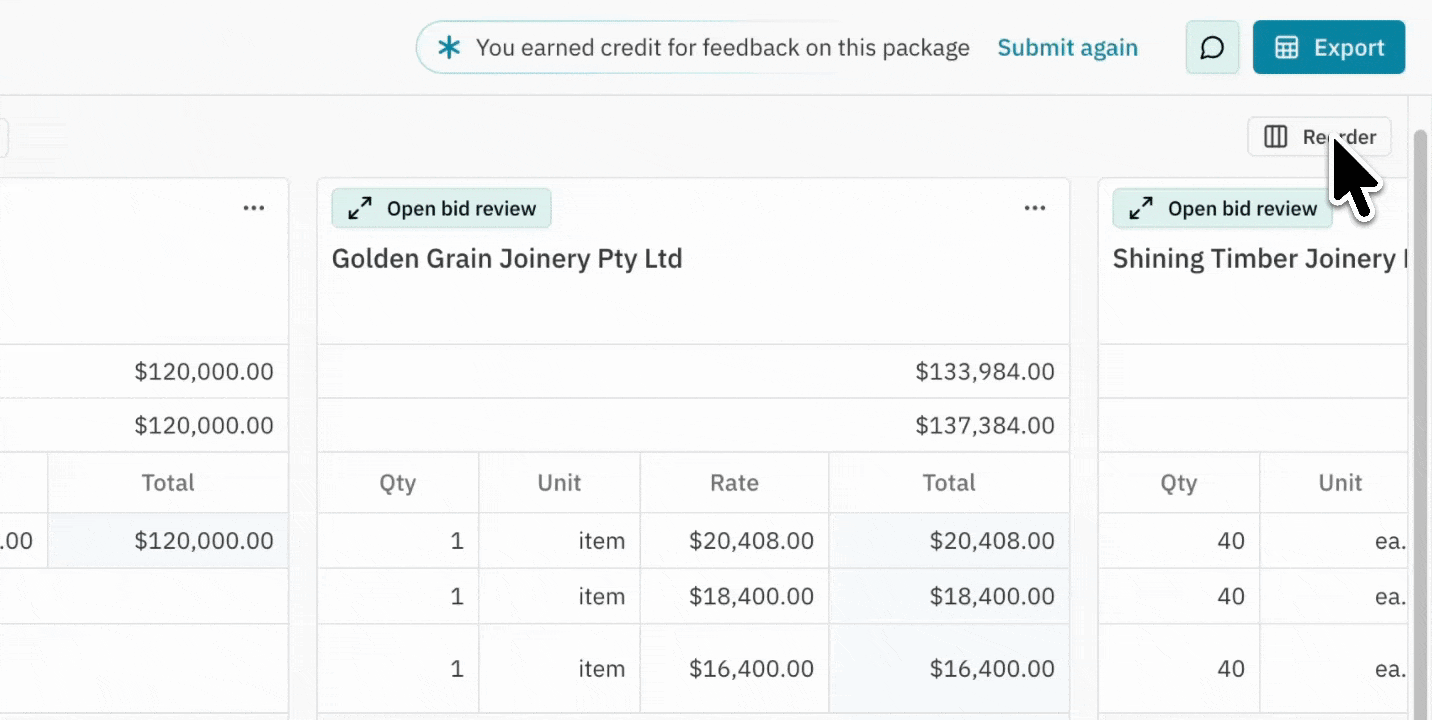This screenshot has height=720, width=1432.
Task: Select the Golden Grain Joinery company name
Action: click(x=507, y=258)
